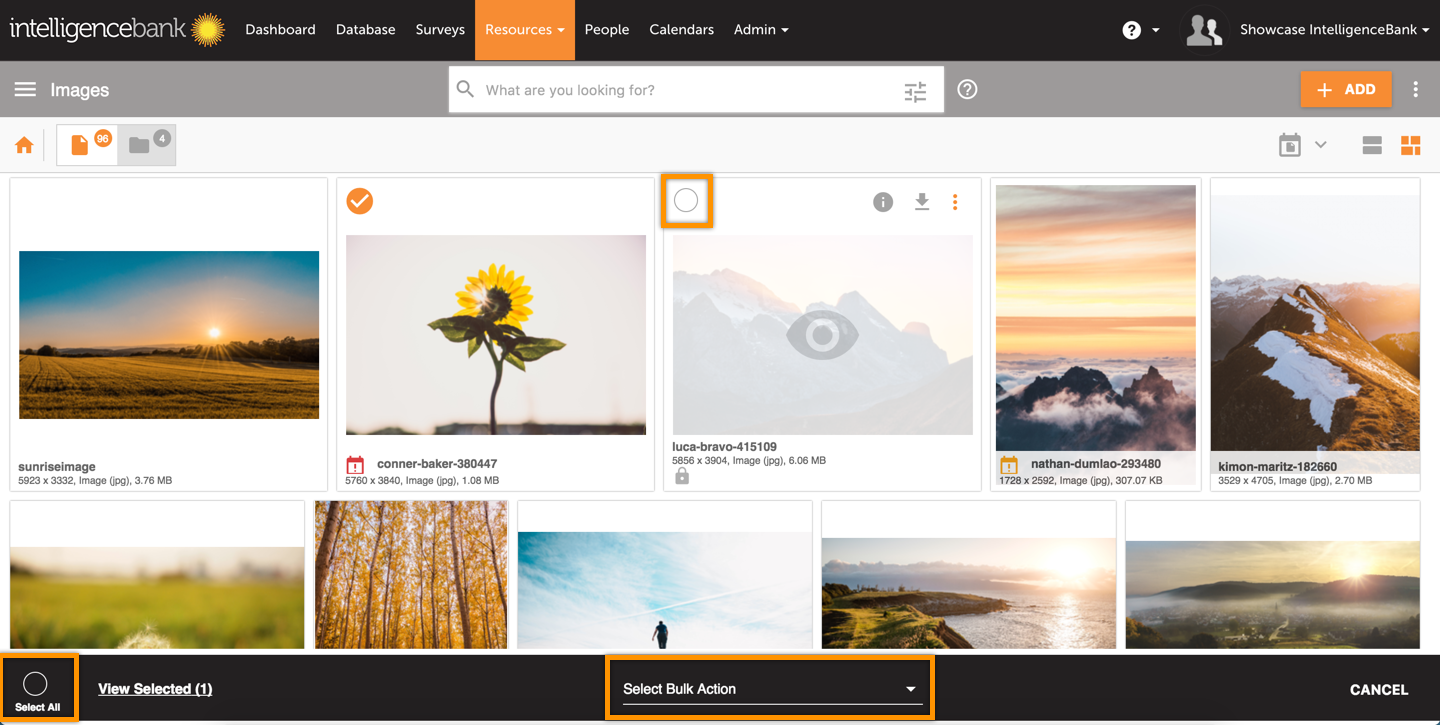Click the luca-bravo-415109 file name

725,447
